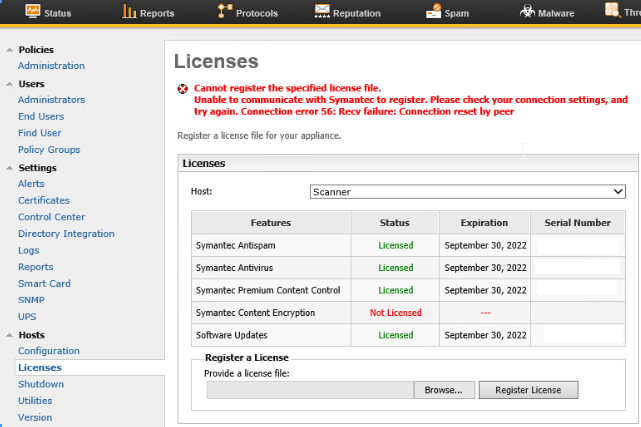Click the red error icon
The image size is (641, 427).
(x=183, y=89)
